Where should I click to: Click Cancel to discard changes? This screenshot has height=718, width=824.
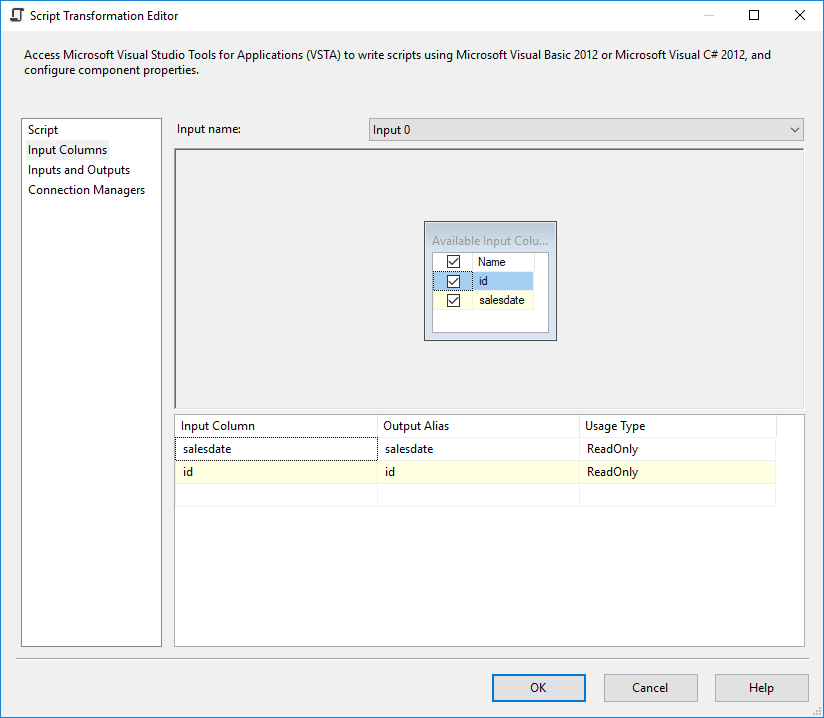[650, 688]
